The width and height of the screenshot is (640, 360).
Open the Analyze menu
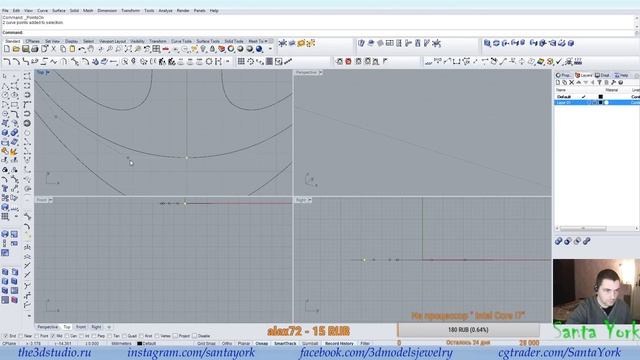165,11
